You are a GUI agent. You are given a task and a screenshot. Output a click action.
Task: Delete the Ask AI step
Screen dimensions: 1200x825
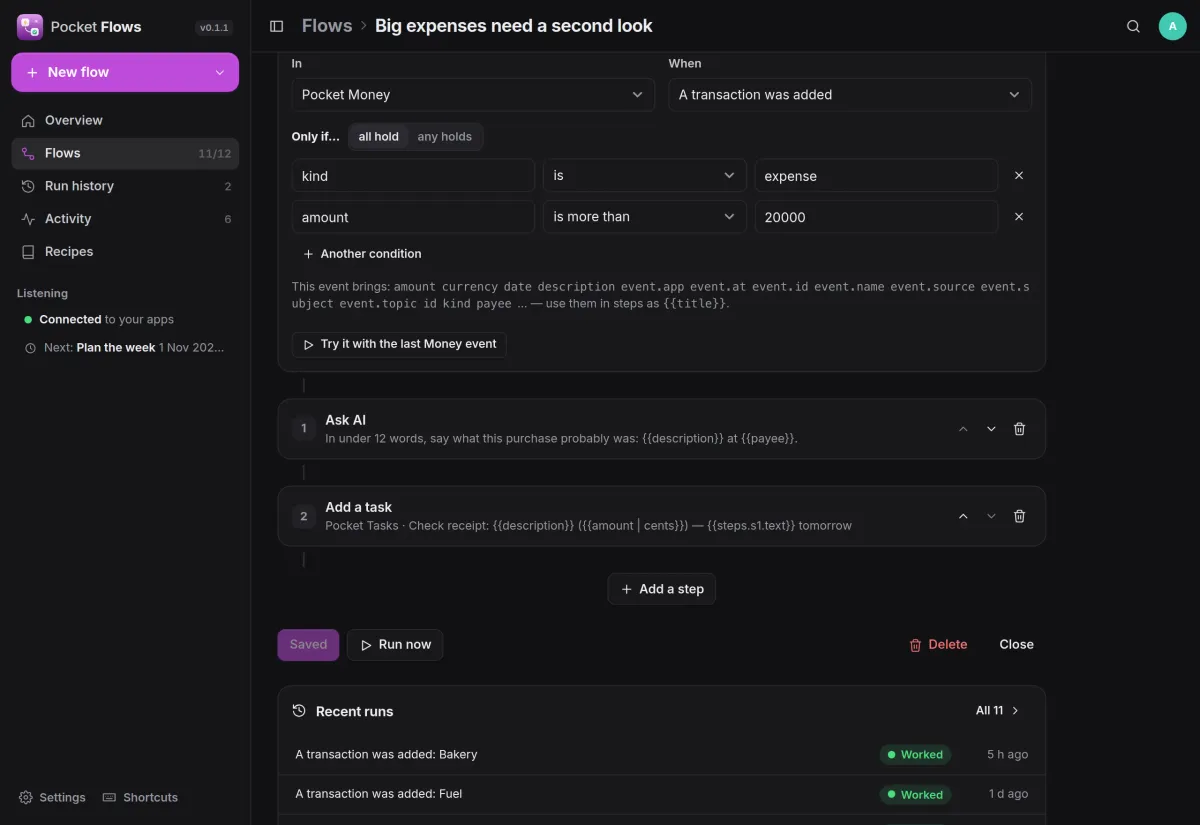point(1019,429)
